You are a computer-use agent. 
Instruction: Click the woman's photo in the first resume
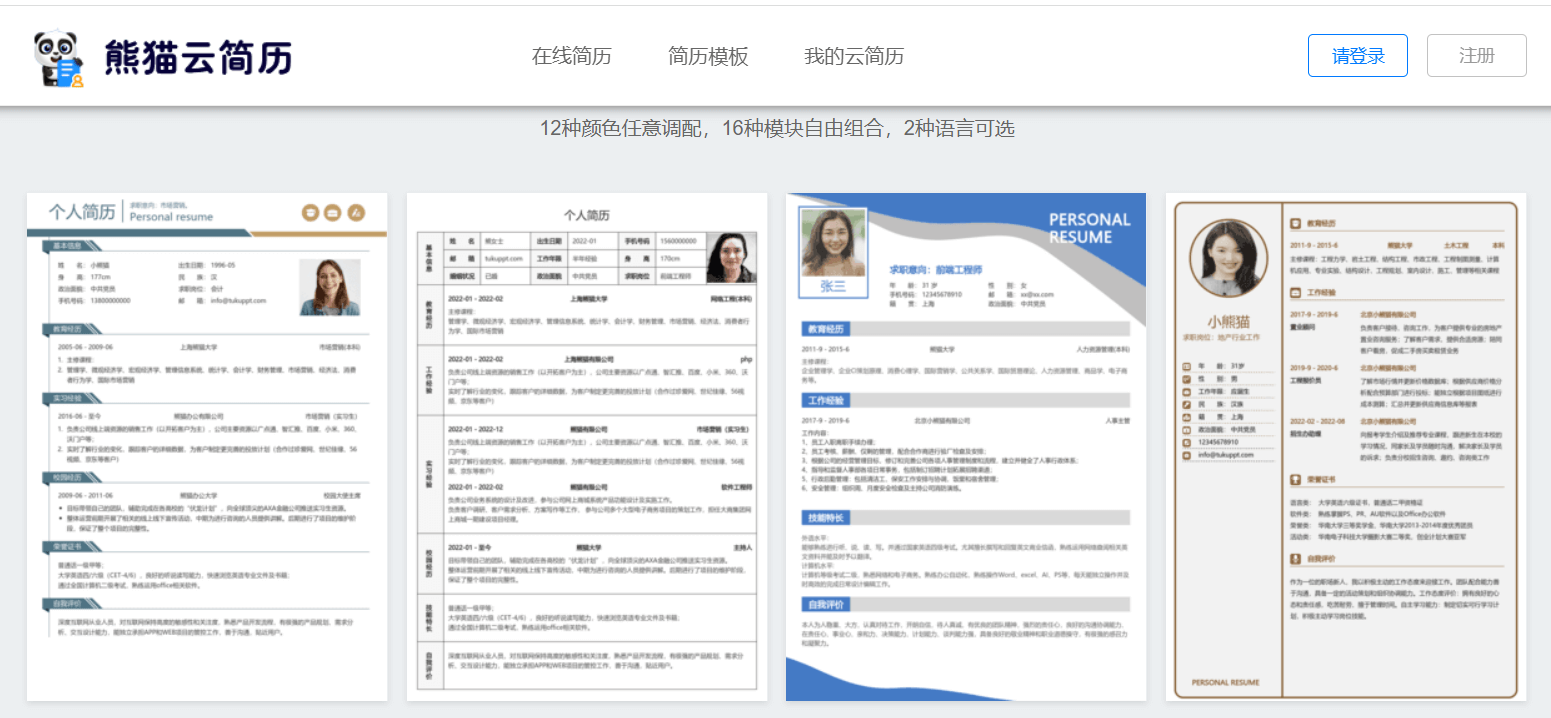(x=329, y=287)
